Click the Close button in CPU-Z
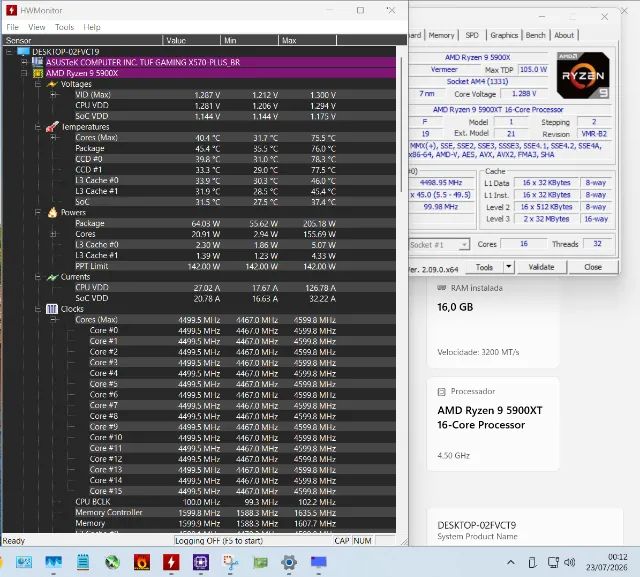The width and height of the screenshot is (640, 577). 593,267
